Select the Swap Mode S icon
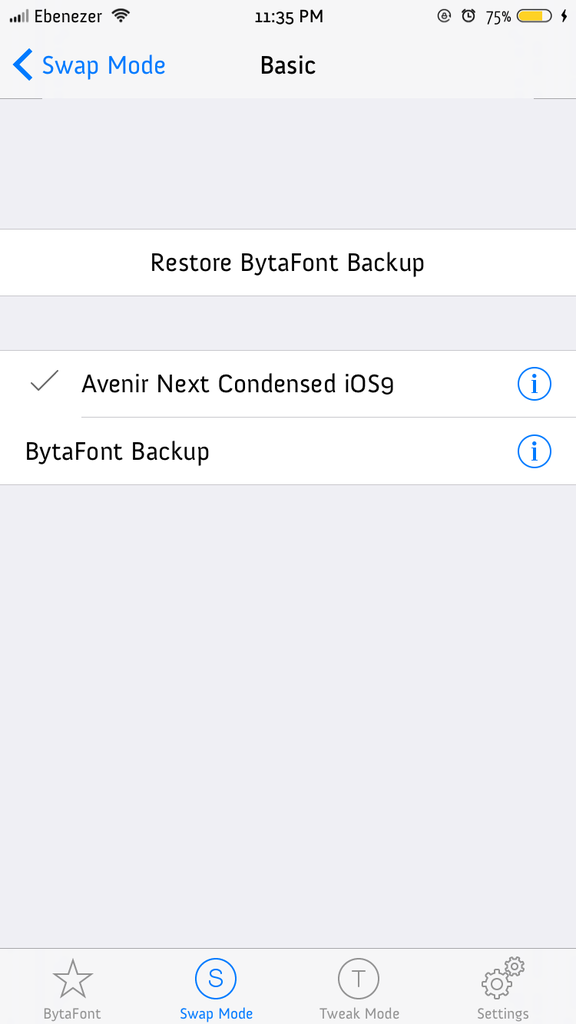 pyautogui.click(x=216, y=979)
